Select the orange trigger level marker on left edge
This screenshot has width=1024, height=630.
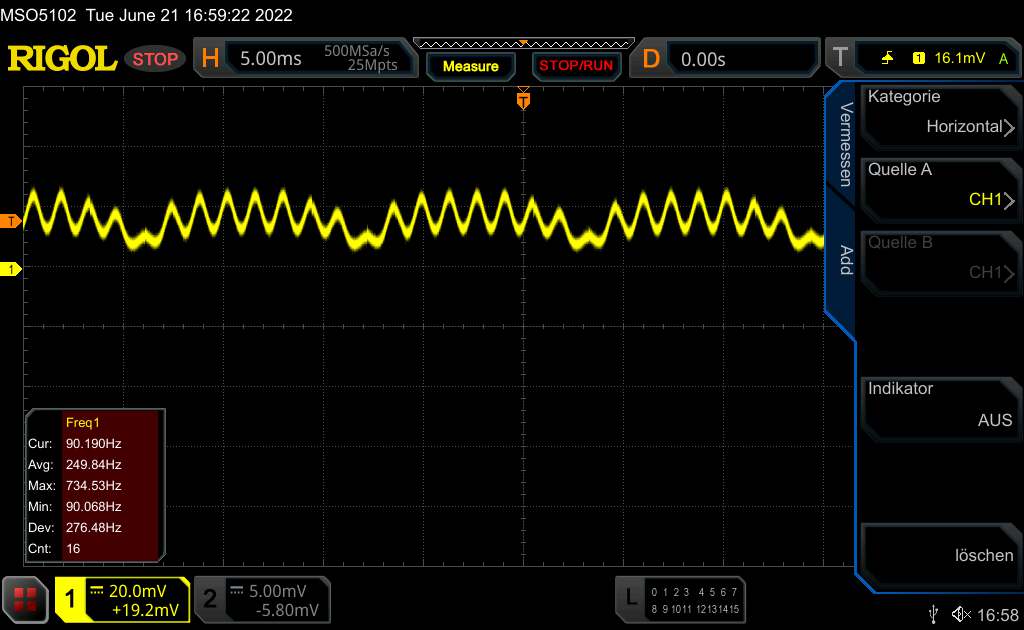pos(10,221)
